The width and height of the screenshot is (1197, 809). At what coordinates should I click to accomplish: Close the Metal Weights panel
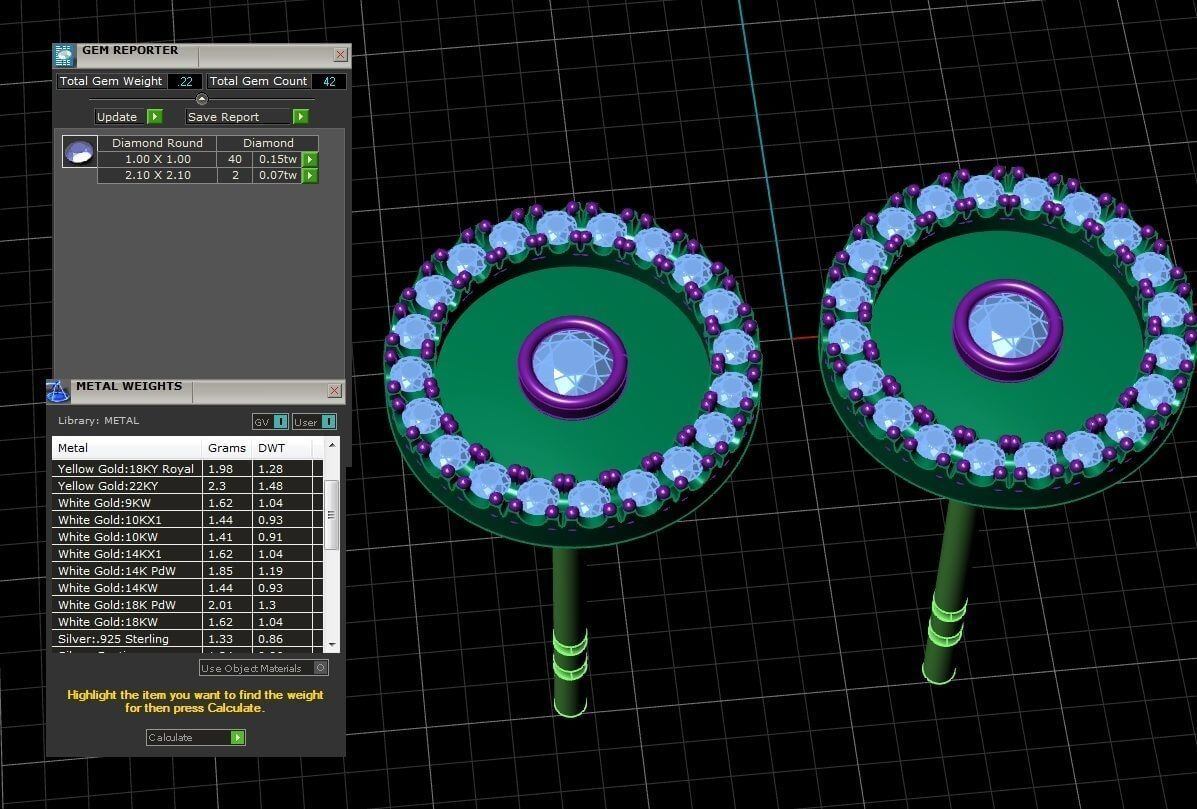tap(334, 391)
